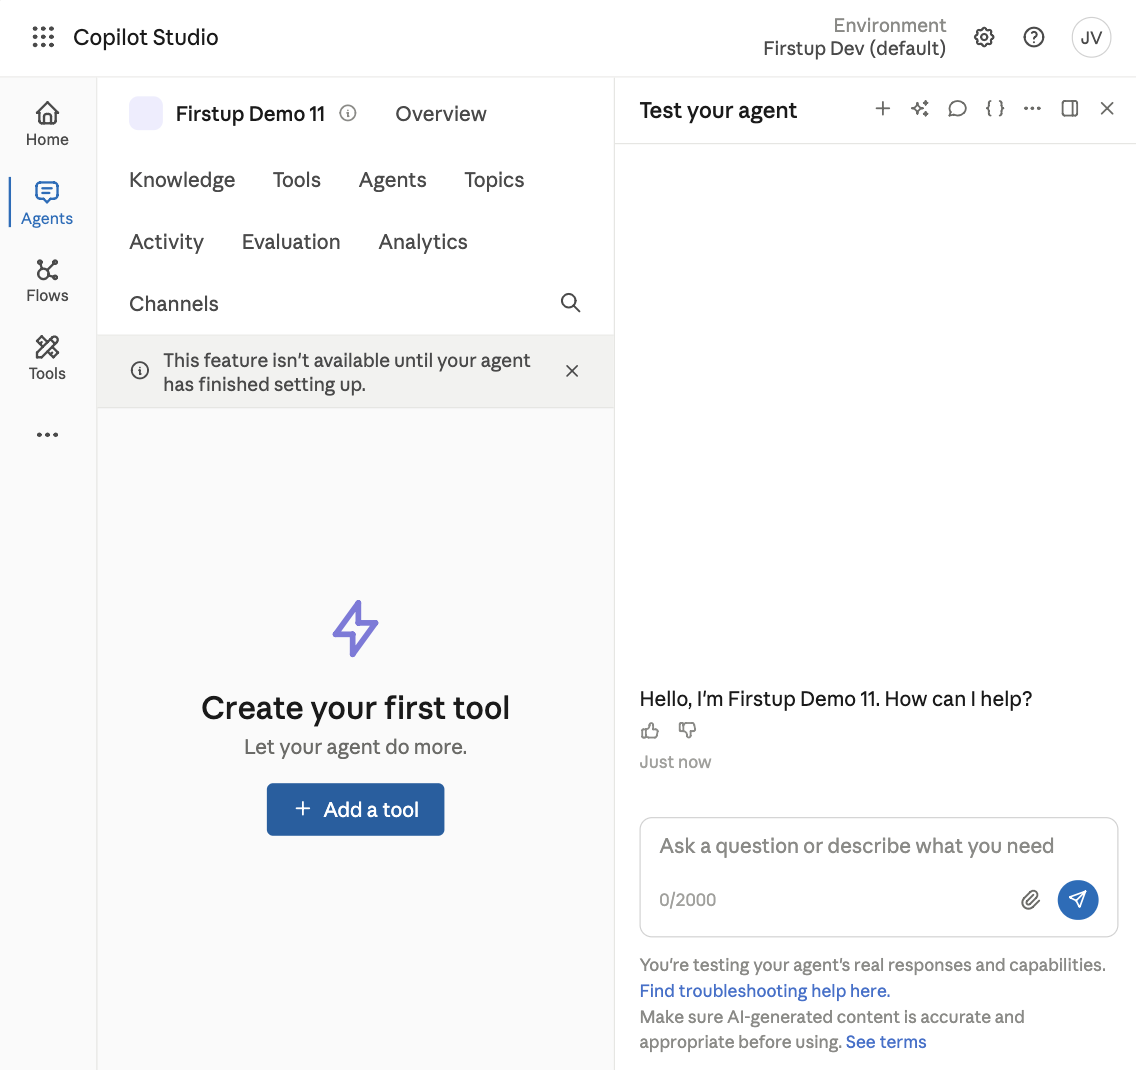Click the lightning bolt tool illustration
Viewport: 1136px width, 1070px height.
point(355,628)
